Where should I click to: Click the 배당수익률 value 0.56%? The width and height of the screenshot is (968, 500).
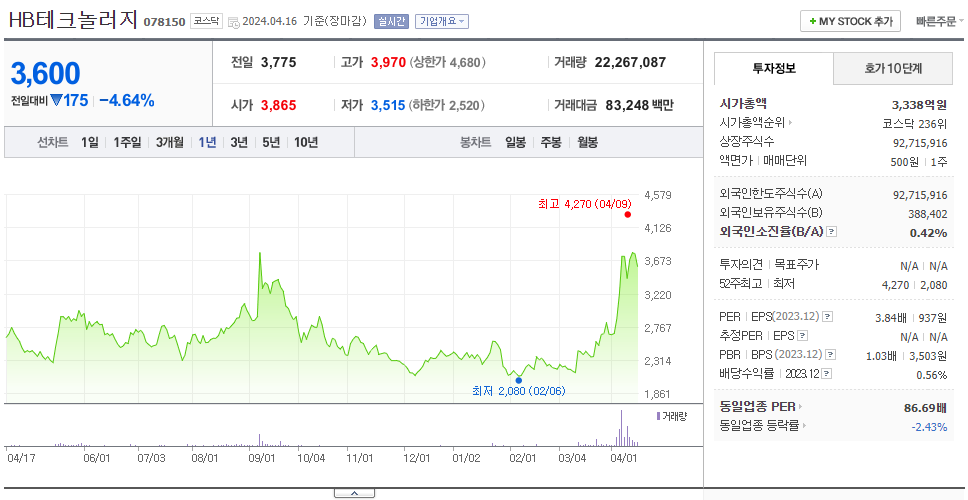(932, 375)
